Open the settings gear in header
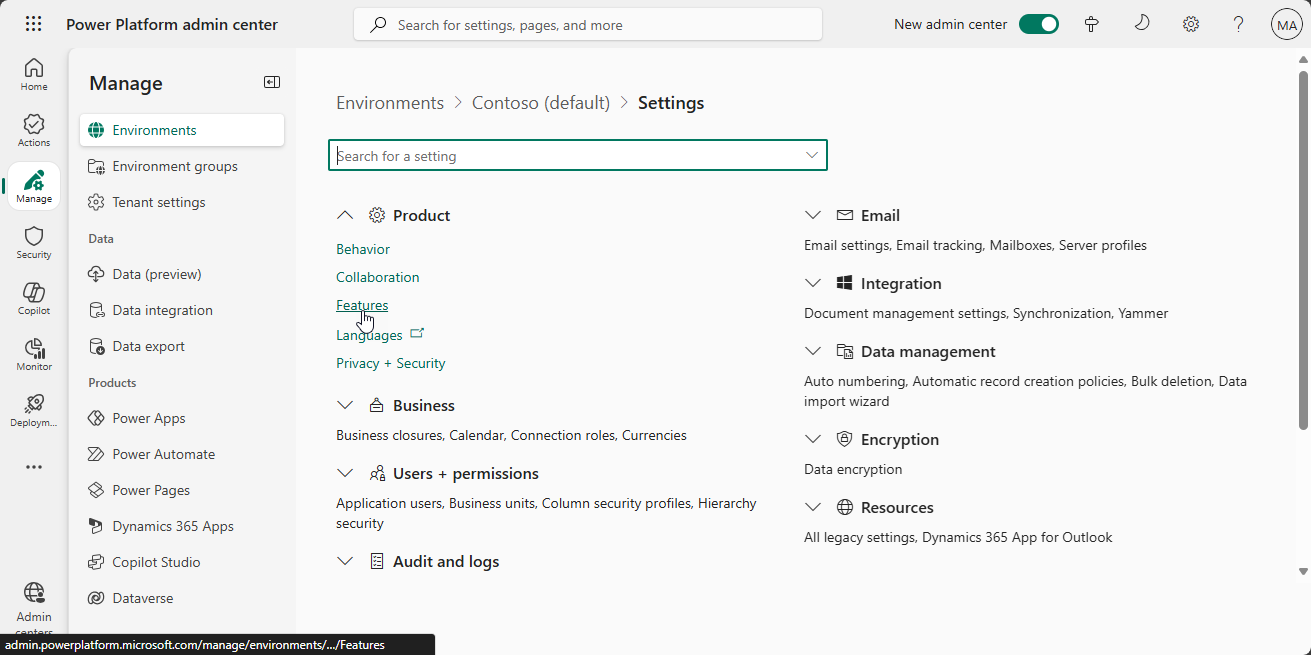This screenshot has width=1311, height=655. tap(1191, 24)
